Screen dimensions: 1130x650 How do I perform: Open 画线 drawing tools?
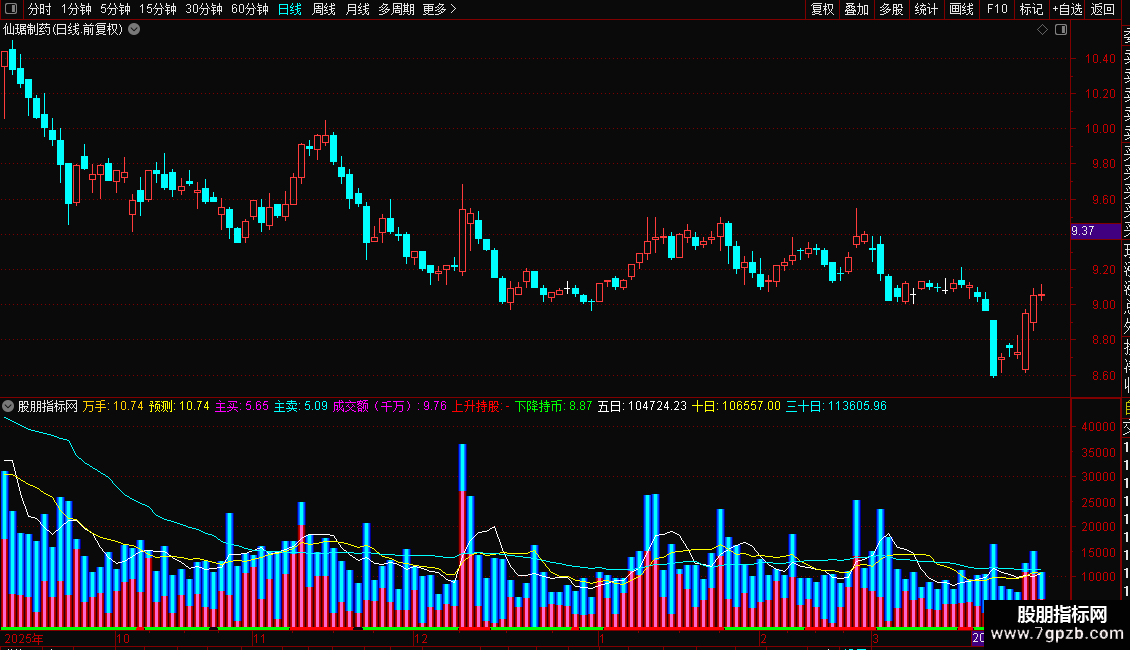coord(961,9)
